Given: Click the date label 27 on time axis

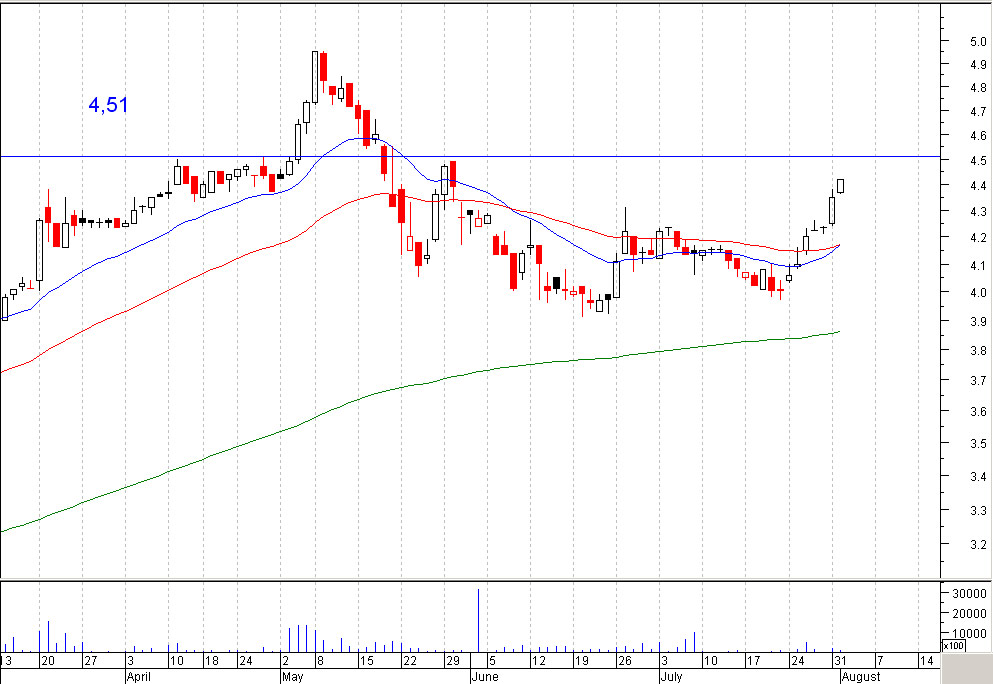Looking at the screenshot, I should pyautogui.click(x=91, y=661).
